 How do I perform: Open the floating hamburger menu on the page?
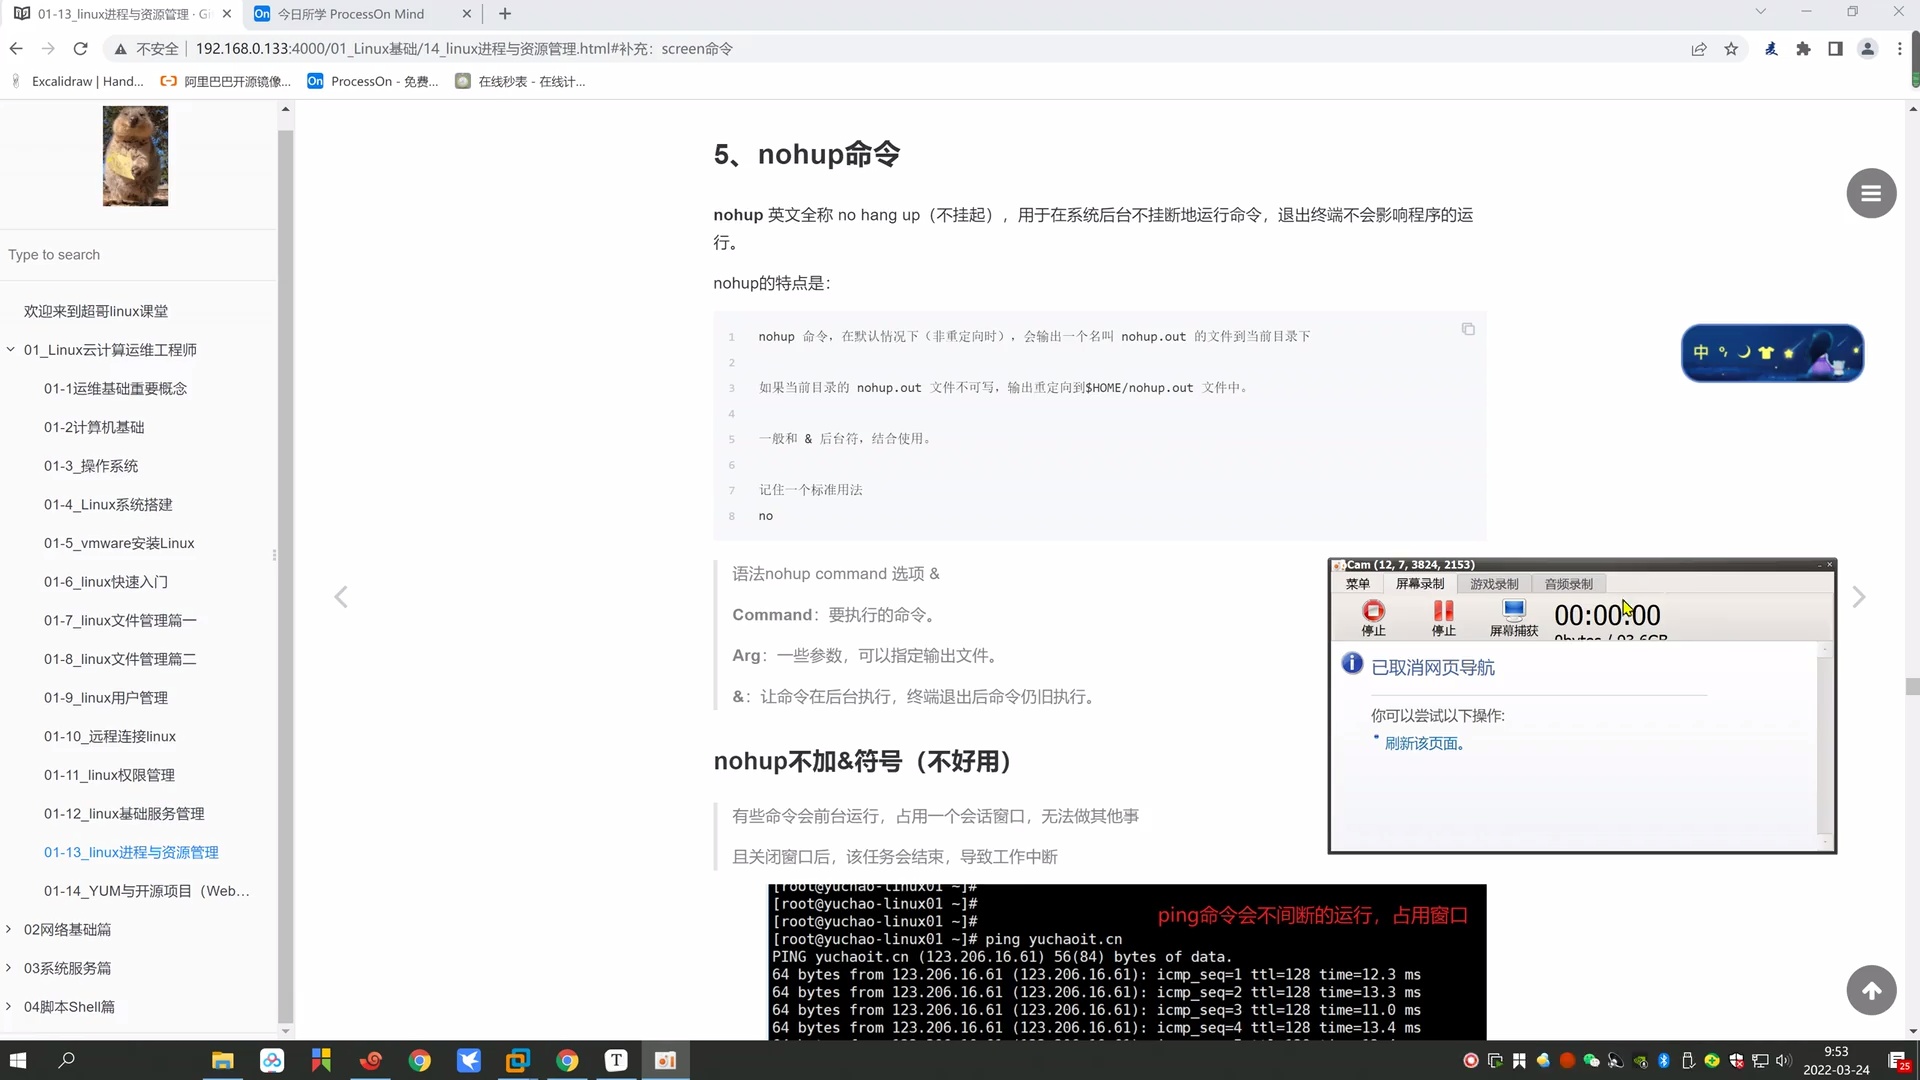(1871, 193)
